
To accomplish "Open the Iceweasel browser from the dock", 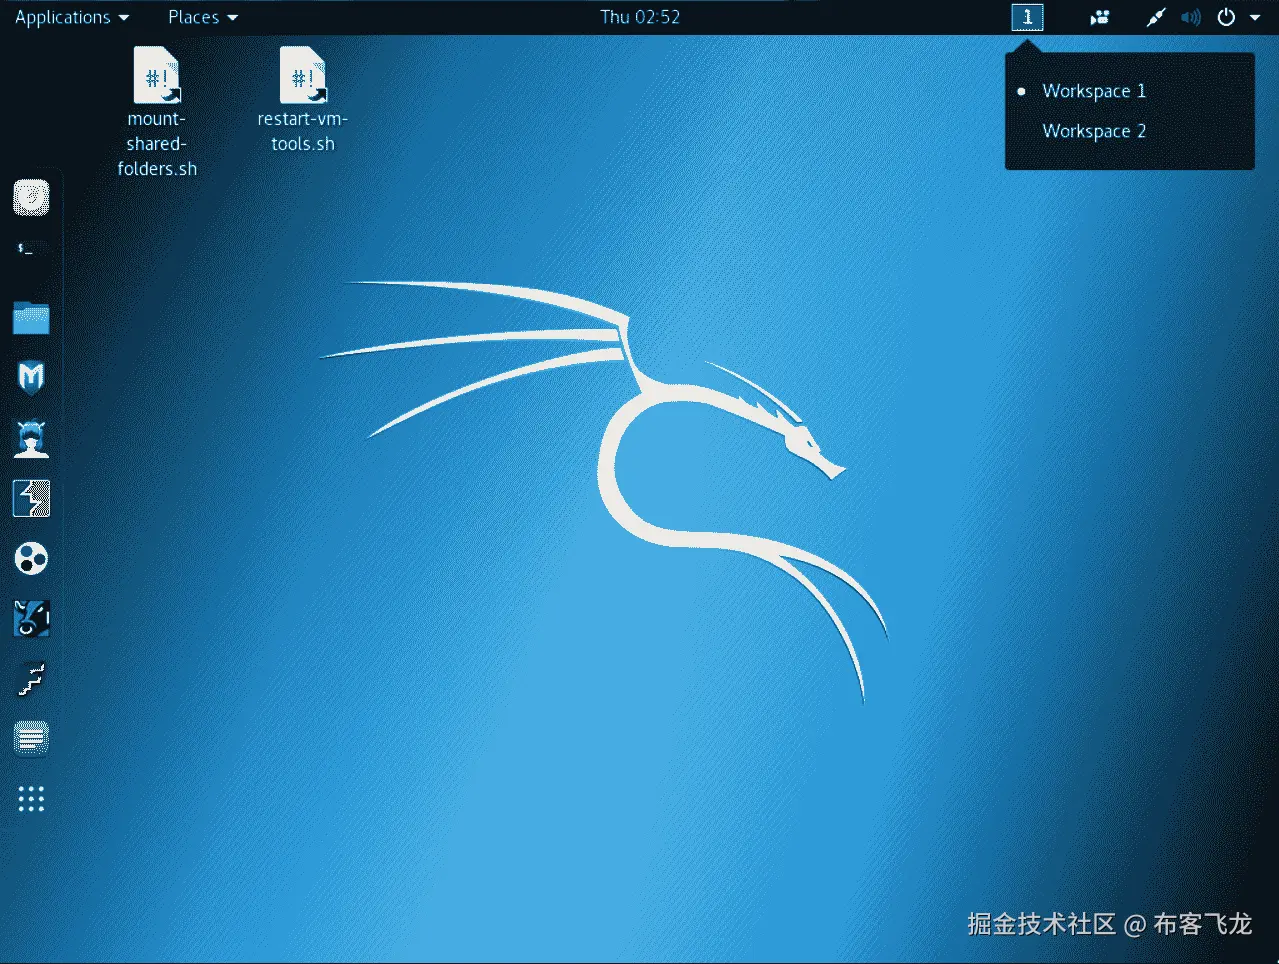I will (31, 198).
